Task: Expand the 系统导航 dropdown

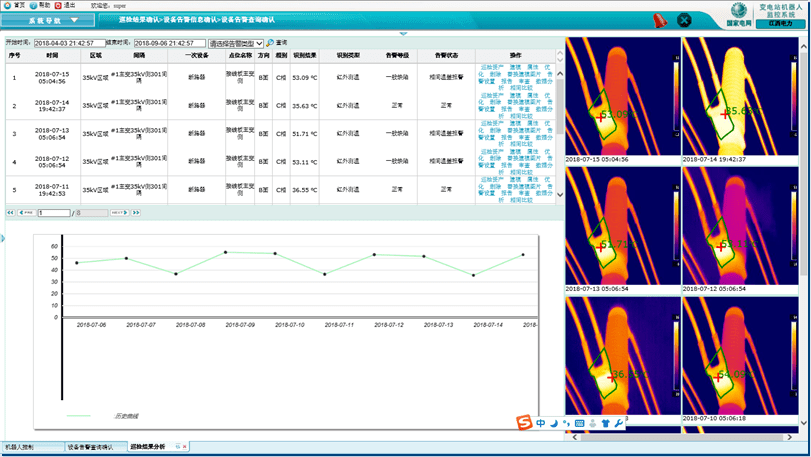Action: 74,20
